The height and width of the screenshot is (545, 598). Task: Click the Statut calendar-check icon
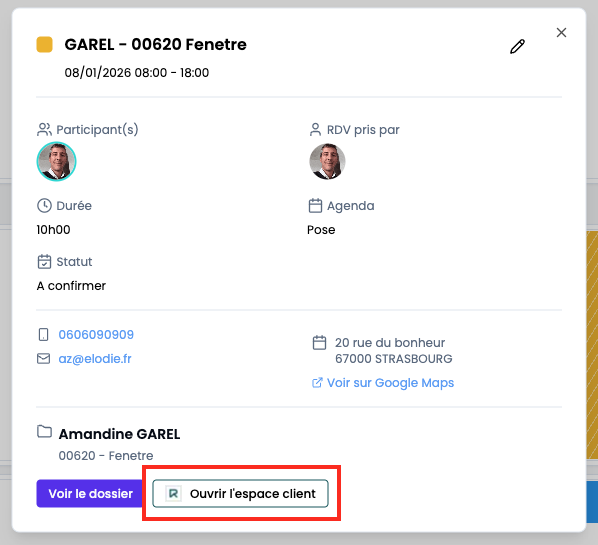(44, 262)
